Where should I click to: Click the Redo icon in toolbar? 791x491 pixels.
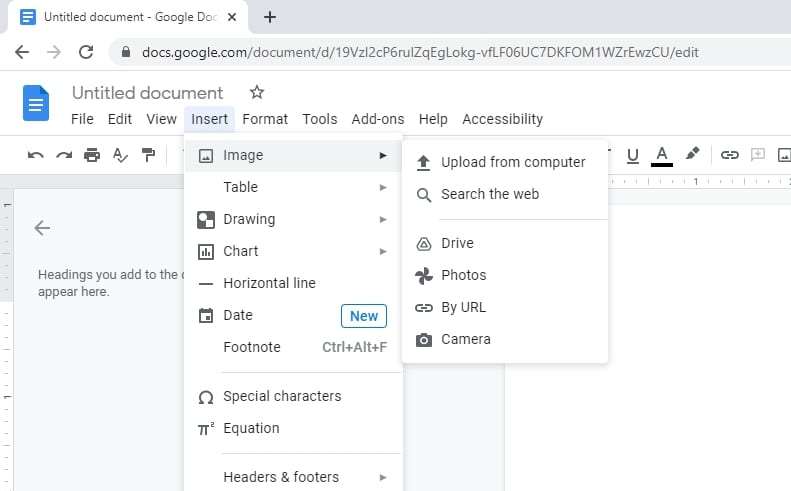64,155
